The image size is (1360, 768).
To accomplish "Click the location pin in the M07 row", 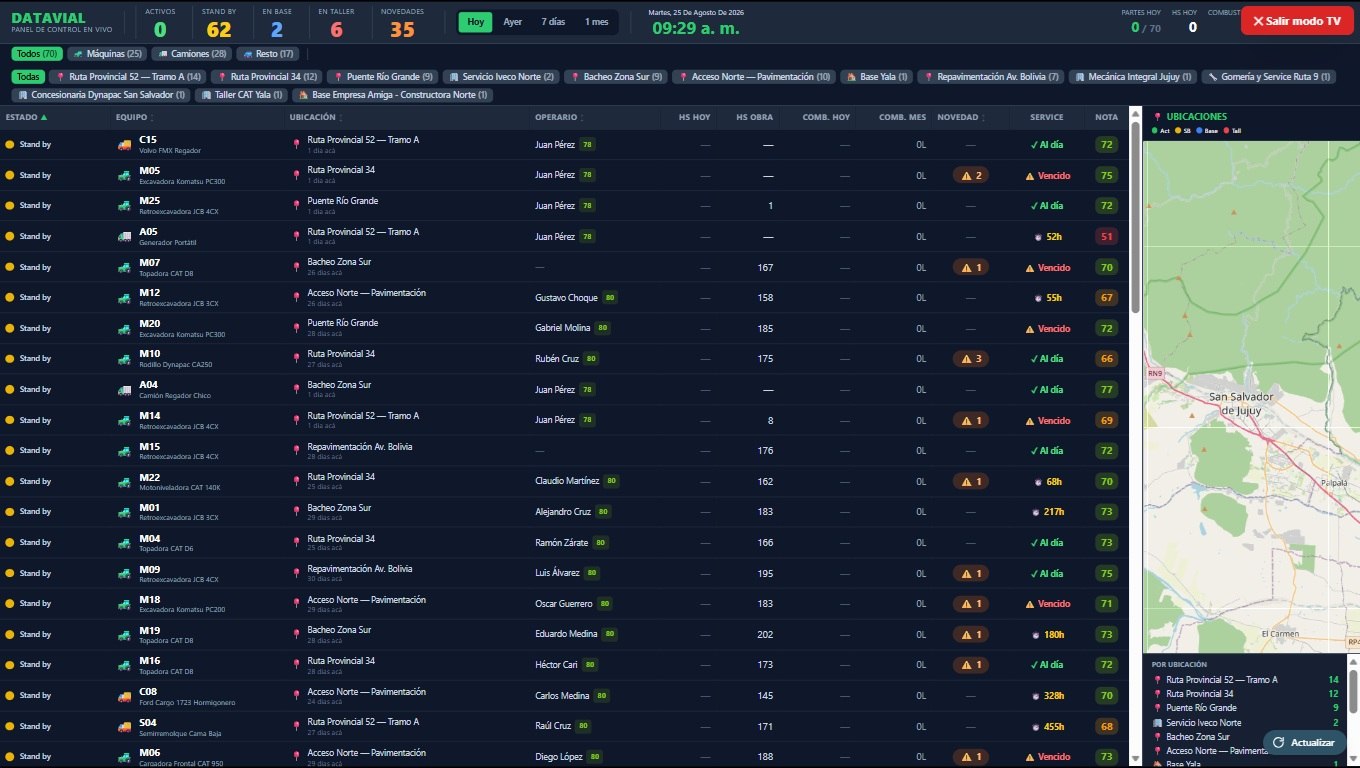I will click(296, 267).
